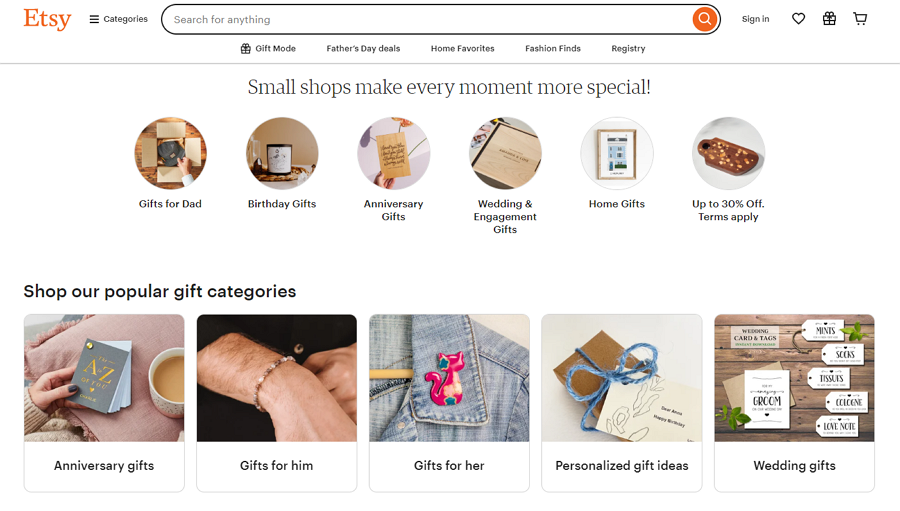Open Gift Mode with gift icon
The height and width of the screenshot is (511, 900).
coord(268,48)
